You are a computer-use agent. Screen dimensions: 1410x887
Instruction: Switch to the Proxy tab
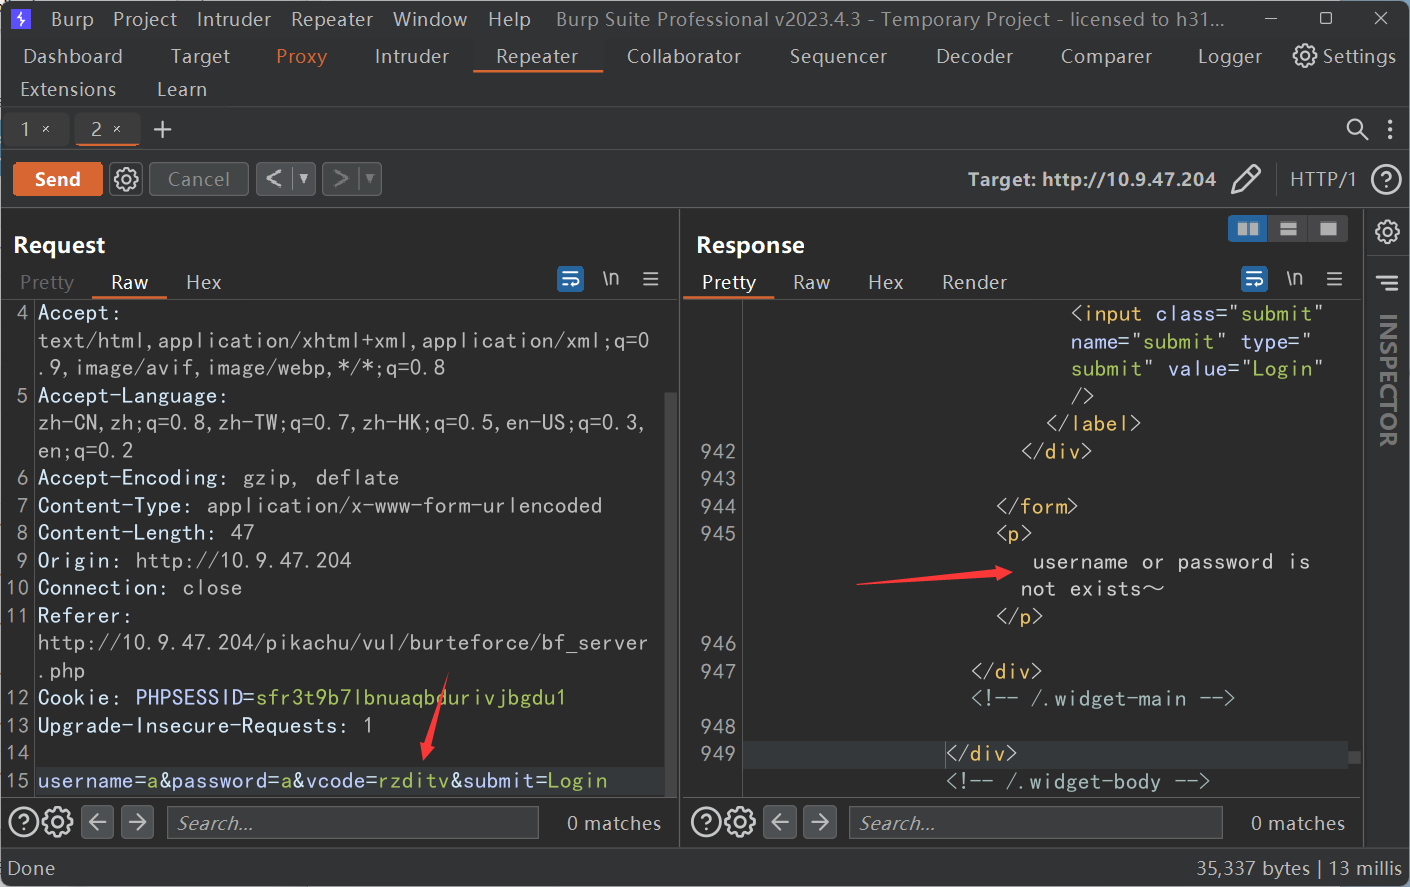tap(301, 56)
